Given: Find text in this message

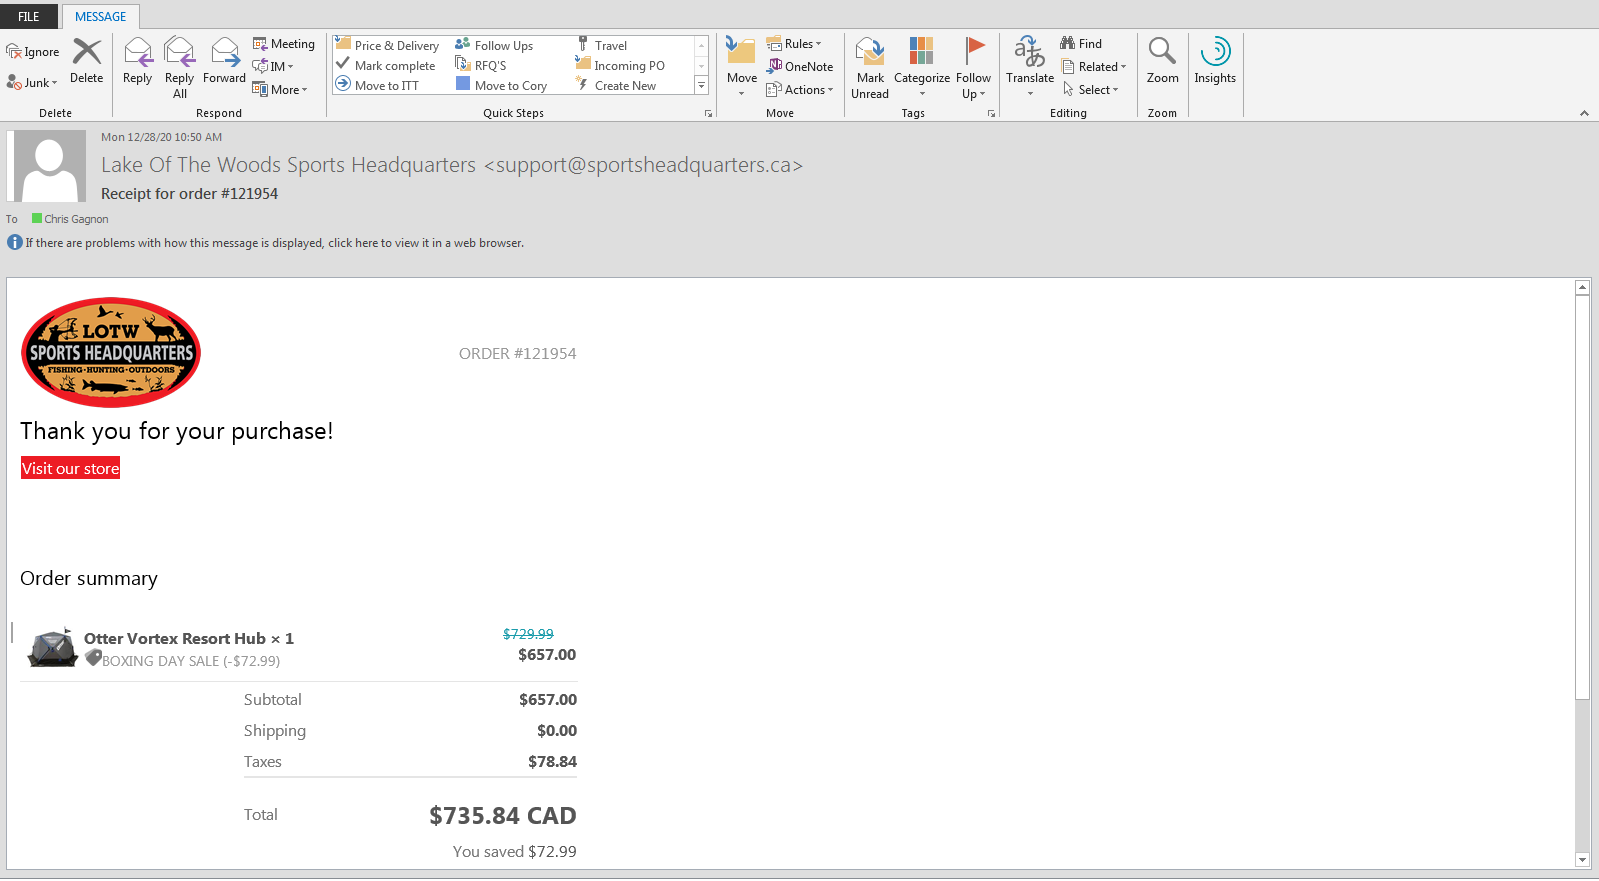Looking at the screenshot, I should tap(1081, 44).
